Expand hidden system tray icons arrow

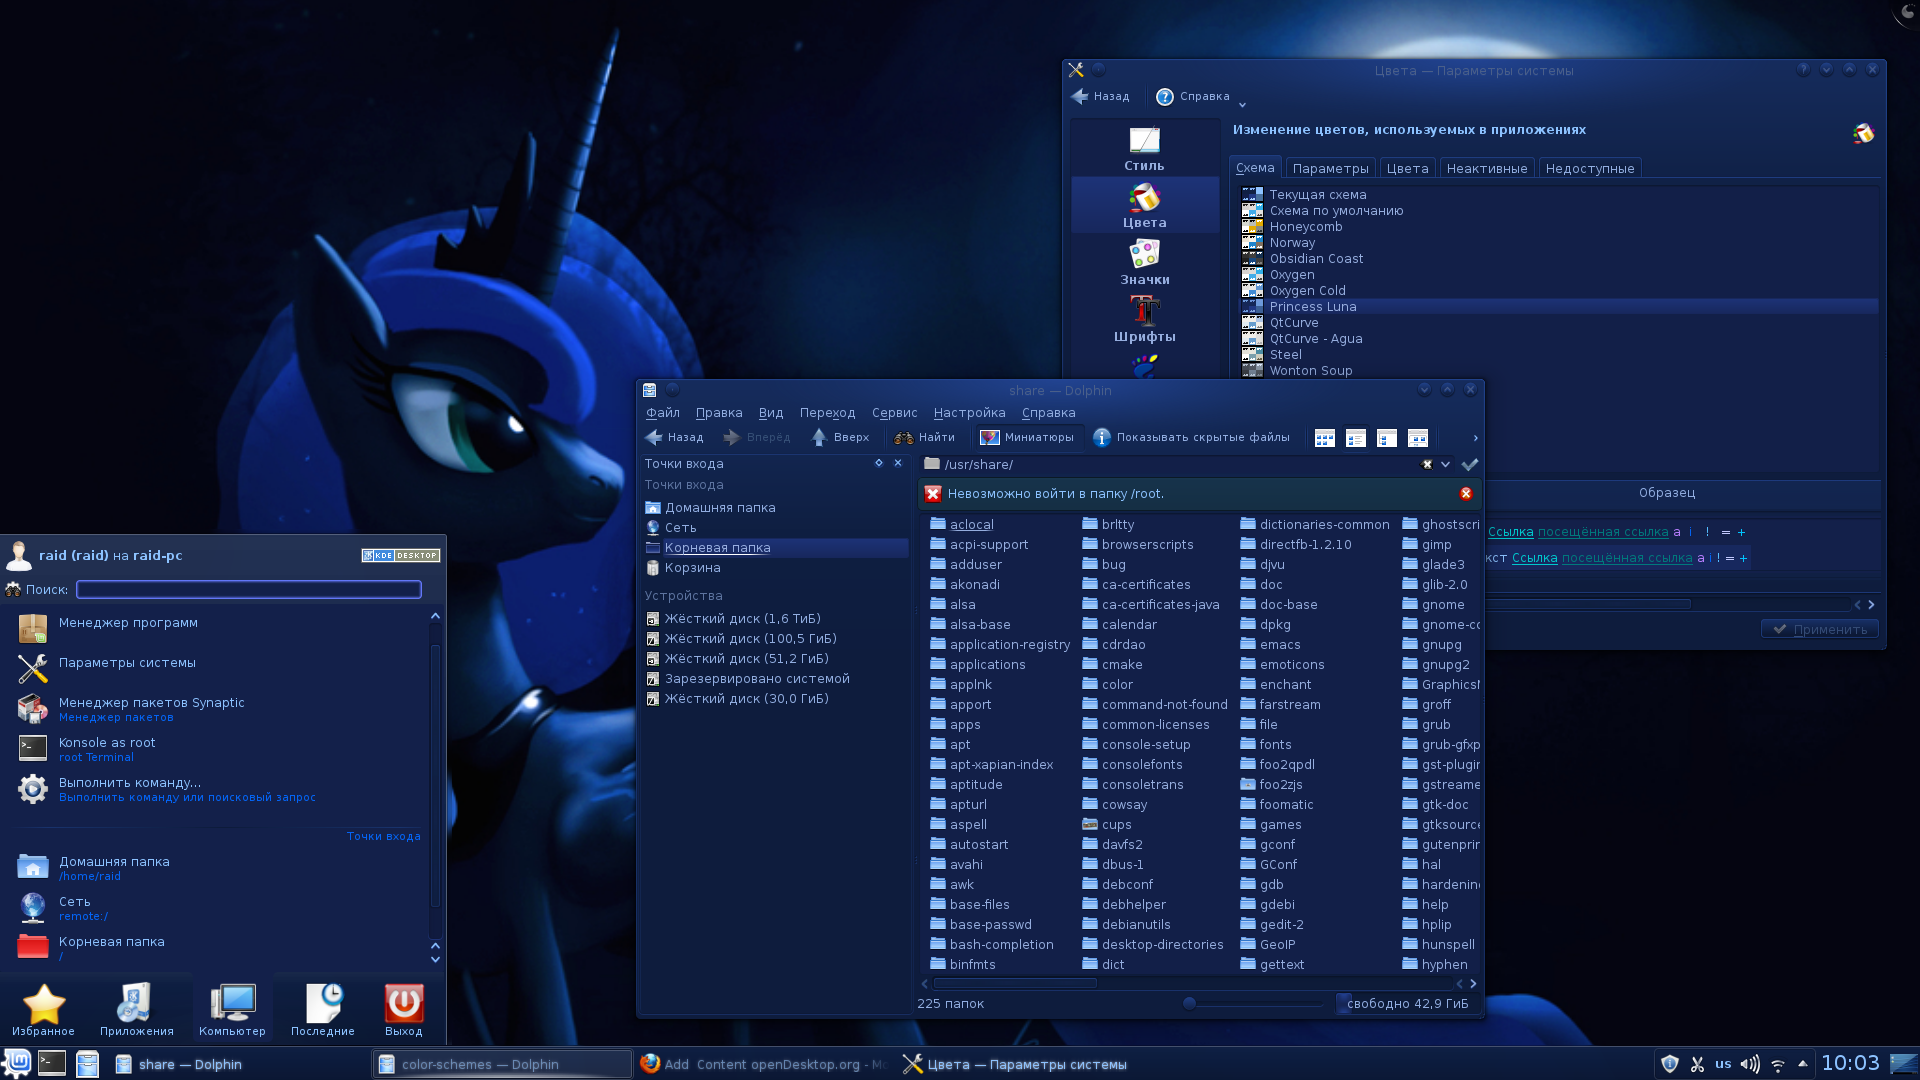pos(1802,1063)
